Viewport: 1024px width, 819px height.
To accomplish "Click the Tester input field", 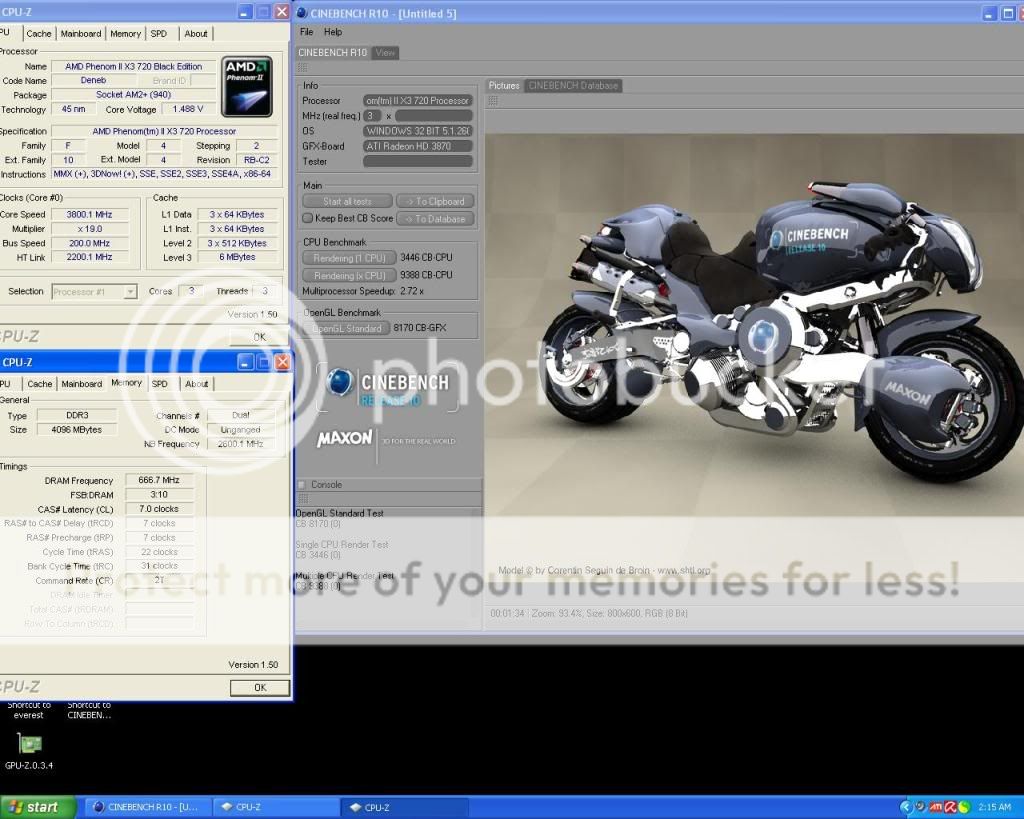I will click(418, 161).
